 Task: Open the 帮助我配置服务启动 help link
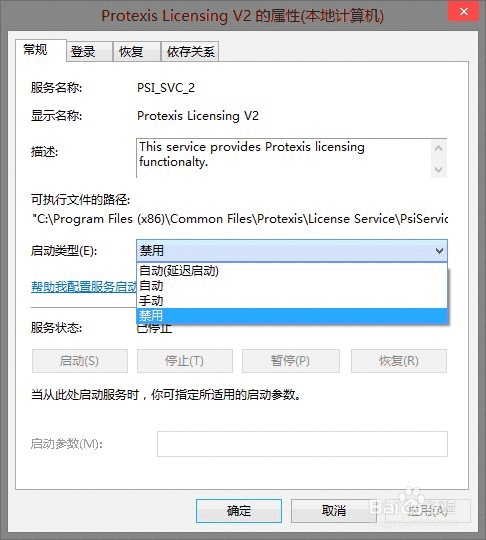[84, 287]
